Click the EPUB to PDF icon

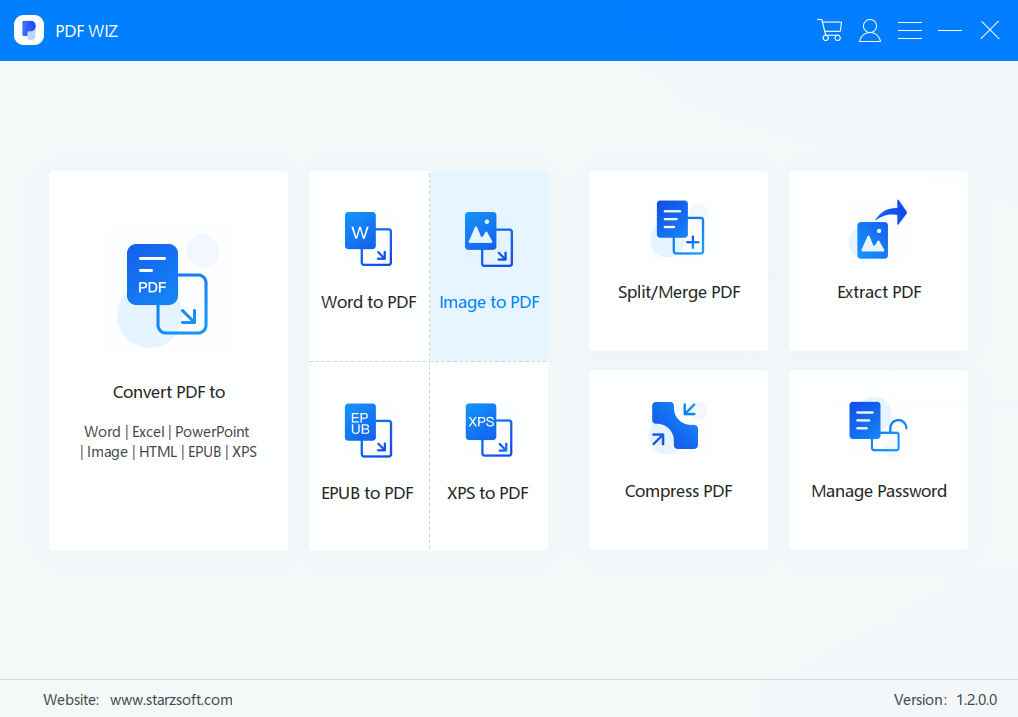tap(368, 430)
